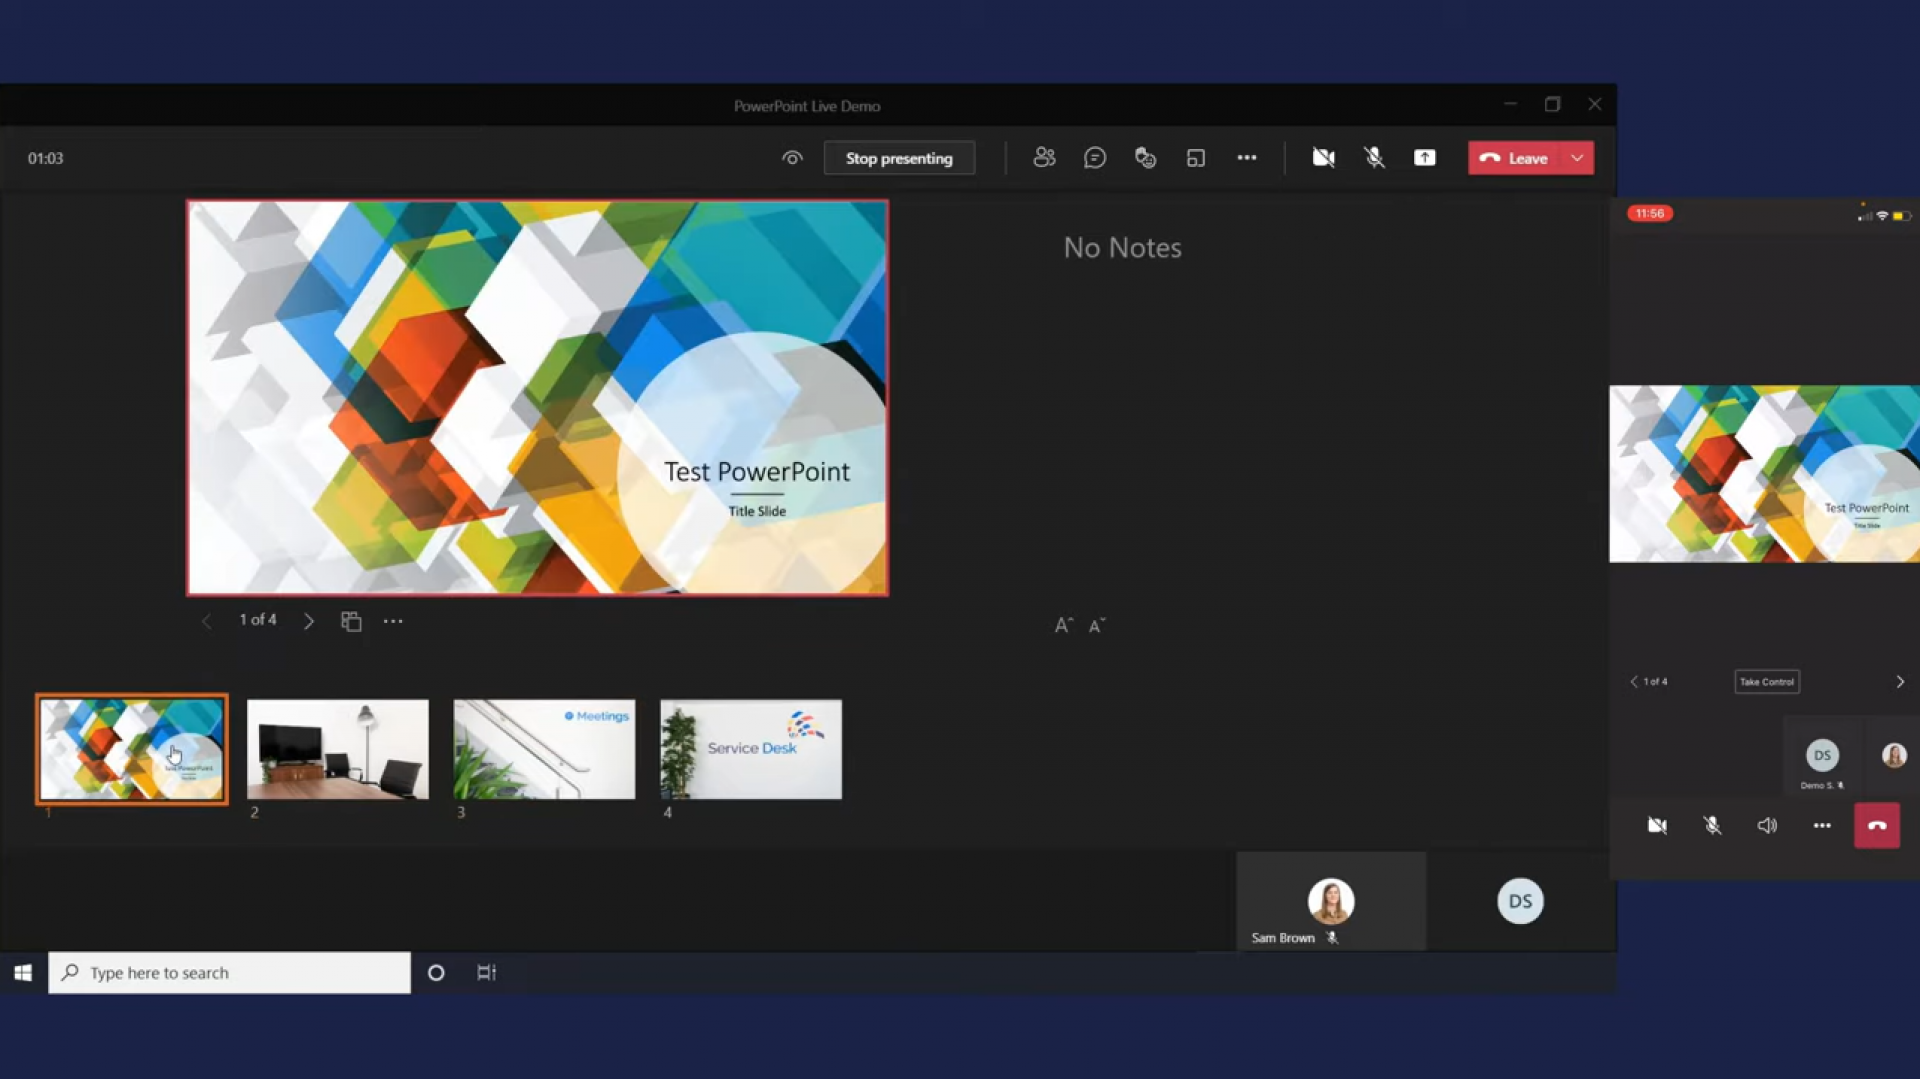Screen dimensions: 1920x1079
Task: Open more slide navigation options
Action: click(392, 620)
